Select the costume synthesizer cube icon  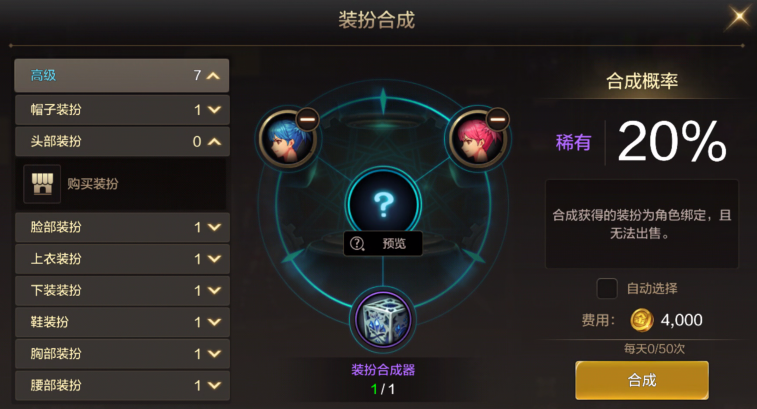click(383, 320)
